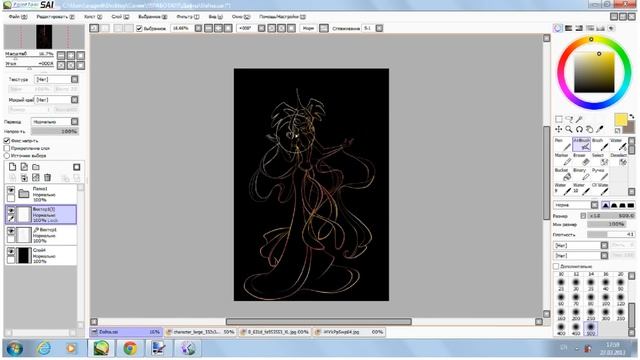The width and height of the screenshot is (640, 360).
Task: Open the rotation angle dropdown in toolbar
Action: (262, 28)
